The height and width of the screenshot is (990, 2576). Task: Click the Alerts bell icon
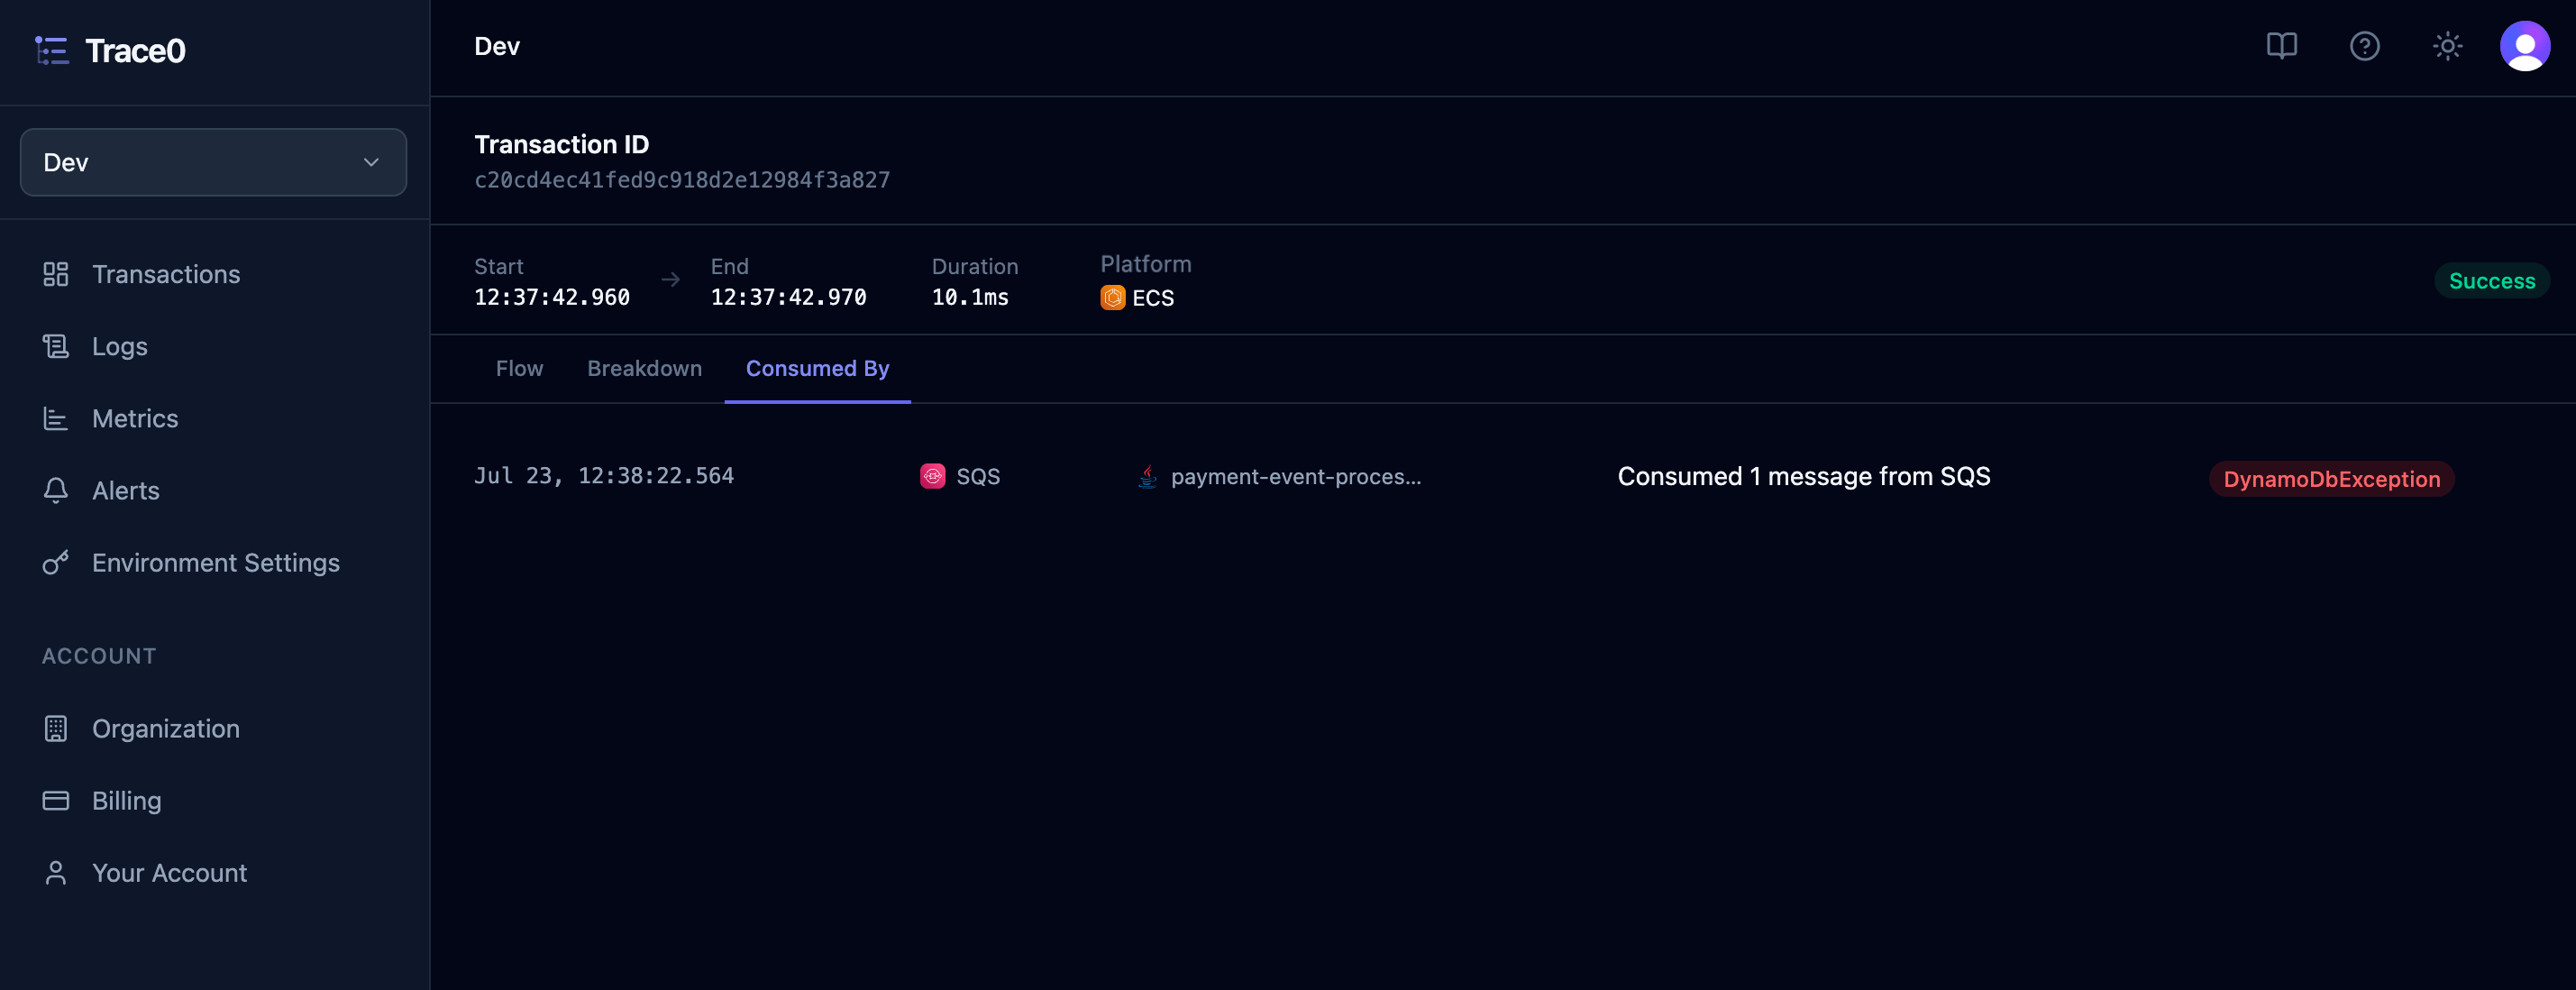[x=56, y=490]
